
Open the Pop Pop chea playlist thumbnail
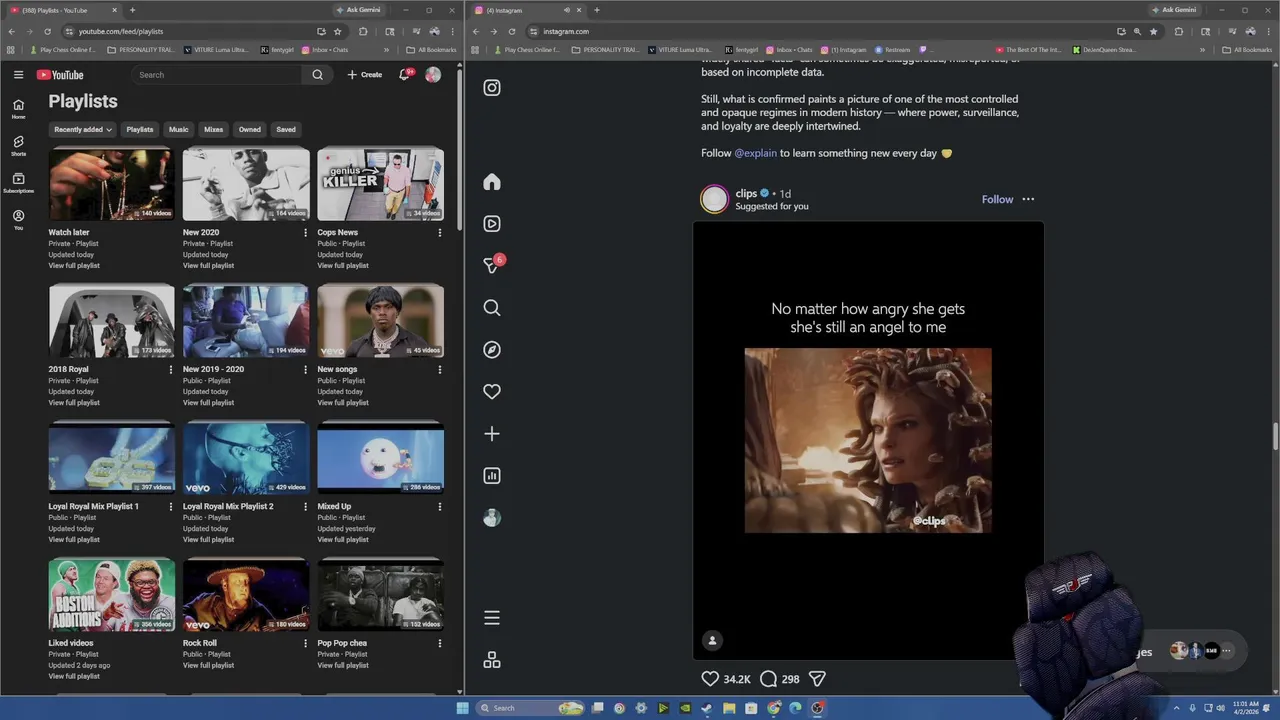[x=380, y=595]
